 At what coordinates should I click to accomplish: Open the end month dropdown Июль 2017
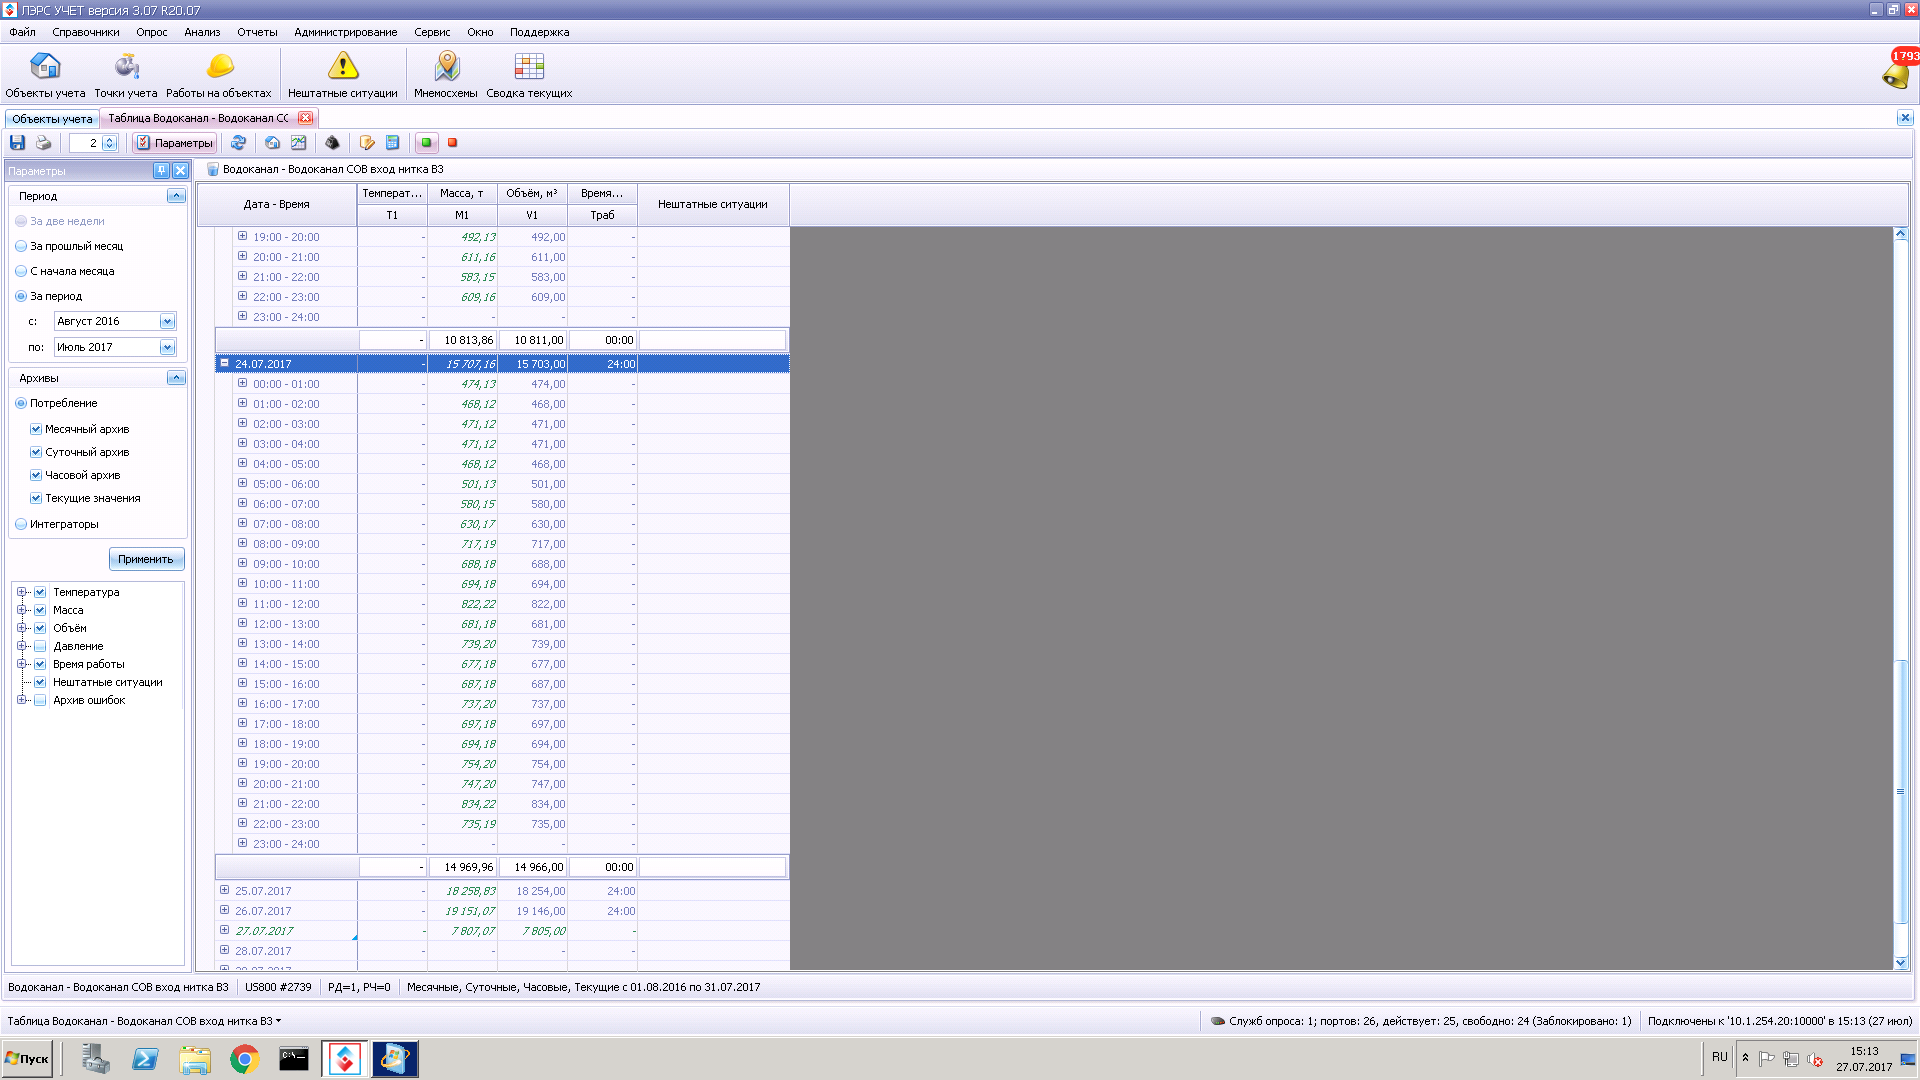pos(167,347)
